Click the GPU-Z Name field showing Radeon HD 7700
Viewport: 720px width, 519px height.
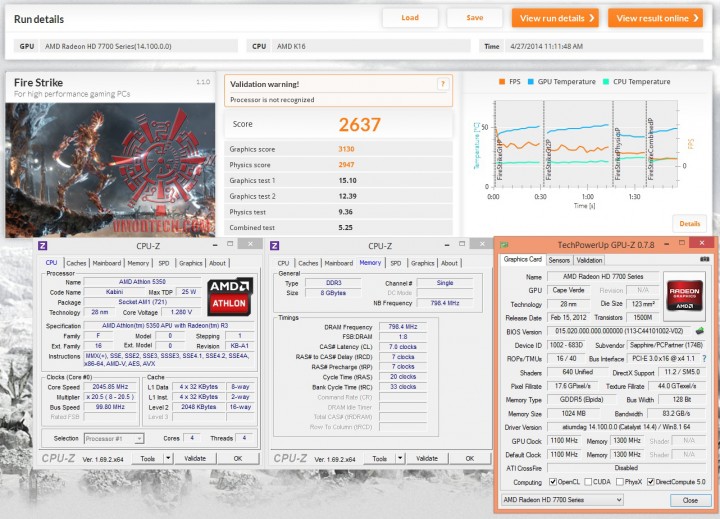point(602,276)
